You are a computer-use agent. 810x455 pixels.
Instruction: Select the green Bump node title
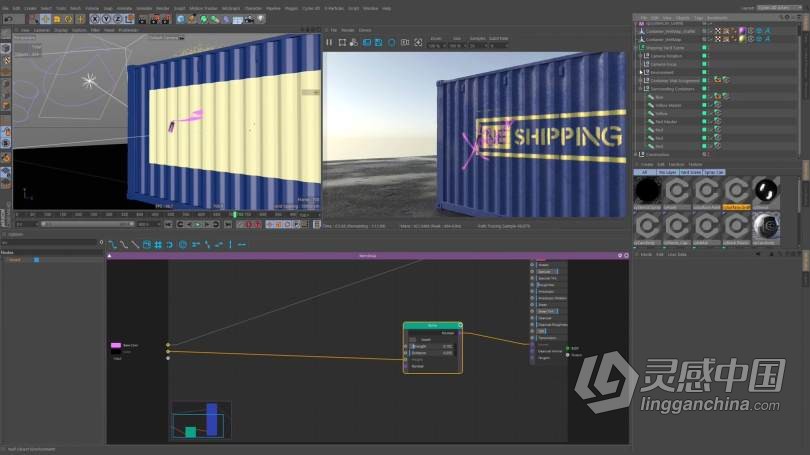click(432, 325)
